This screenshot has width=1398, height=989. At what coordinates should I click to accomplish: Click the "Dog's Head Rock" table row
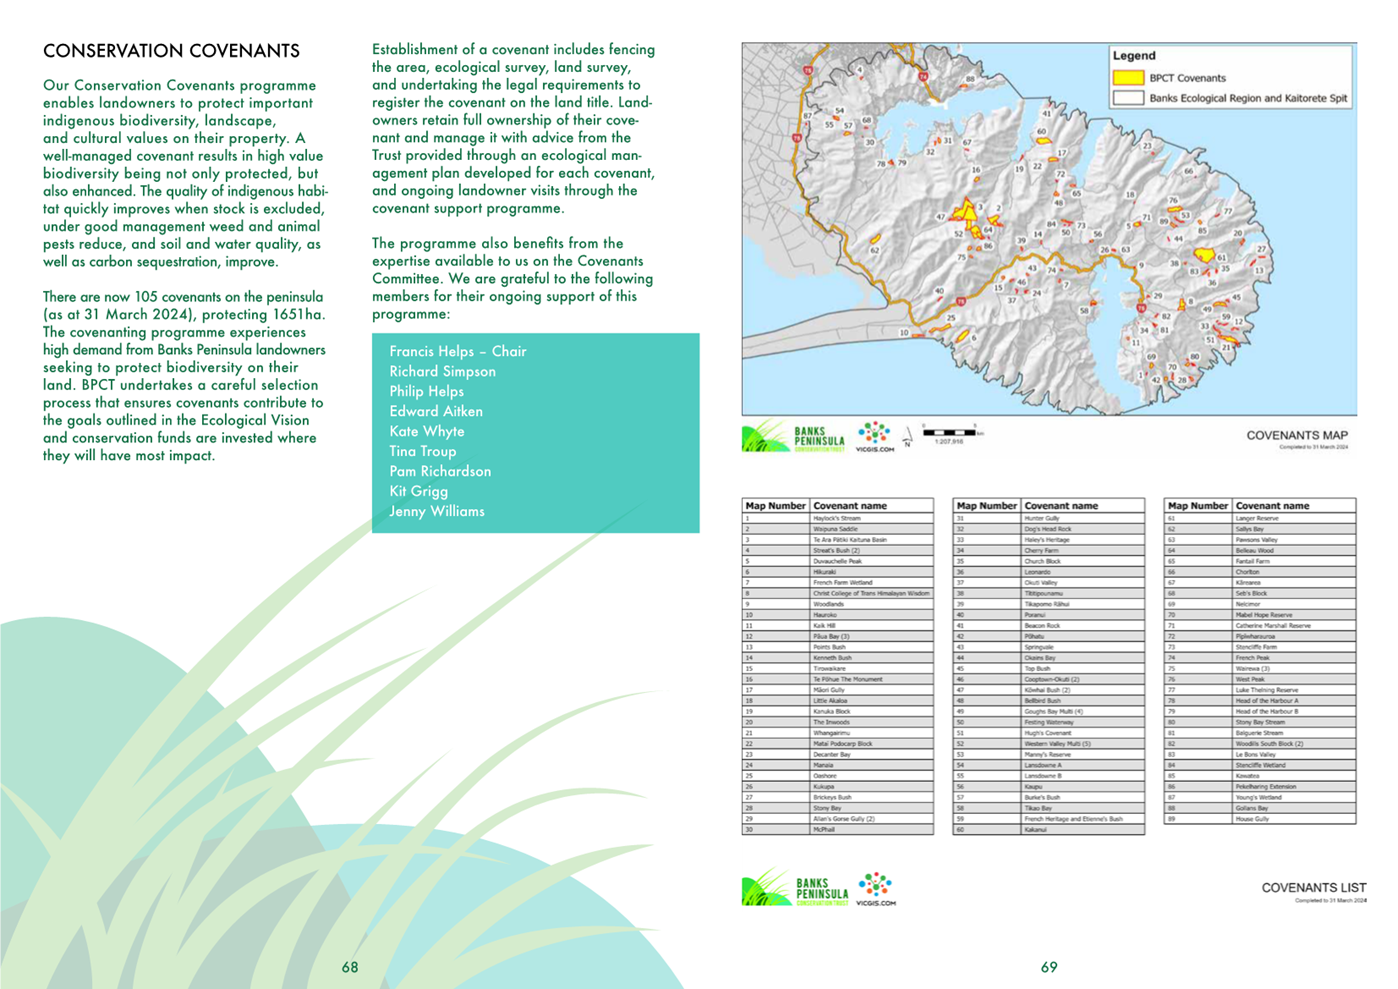[1049, 529]
